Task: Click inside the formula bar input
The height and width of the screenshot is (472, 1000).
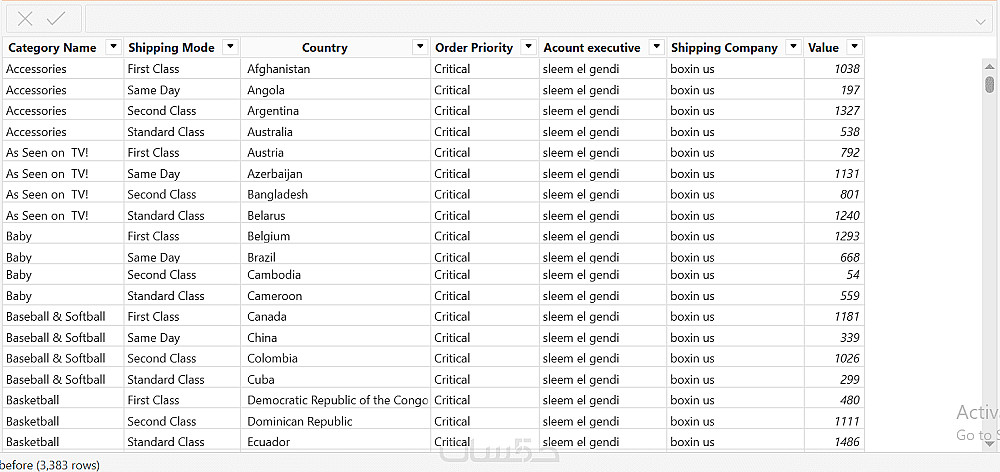Action: (528, 19)
